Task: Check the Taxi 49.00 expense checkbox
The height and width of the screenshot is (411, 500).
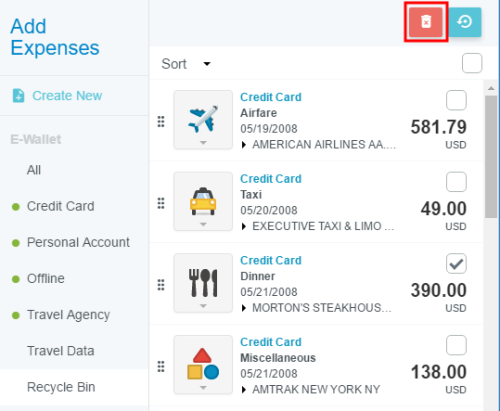Action: 456,182
